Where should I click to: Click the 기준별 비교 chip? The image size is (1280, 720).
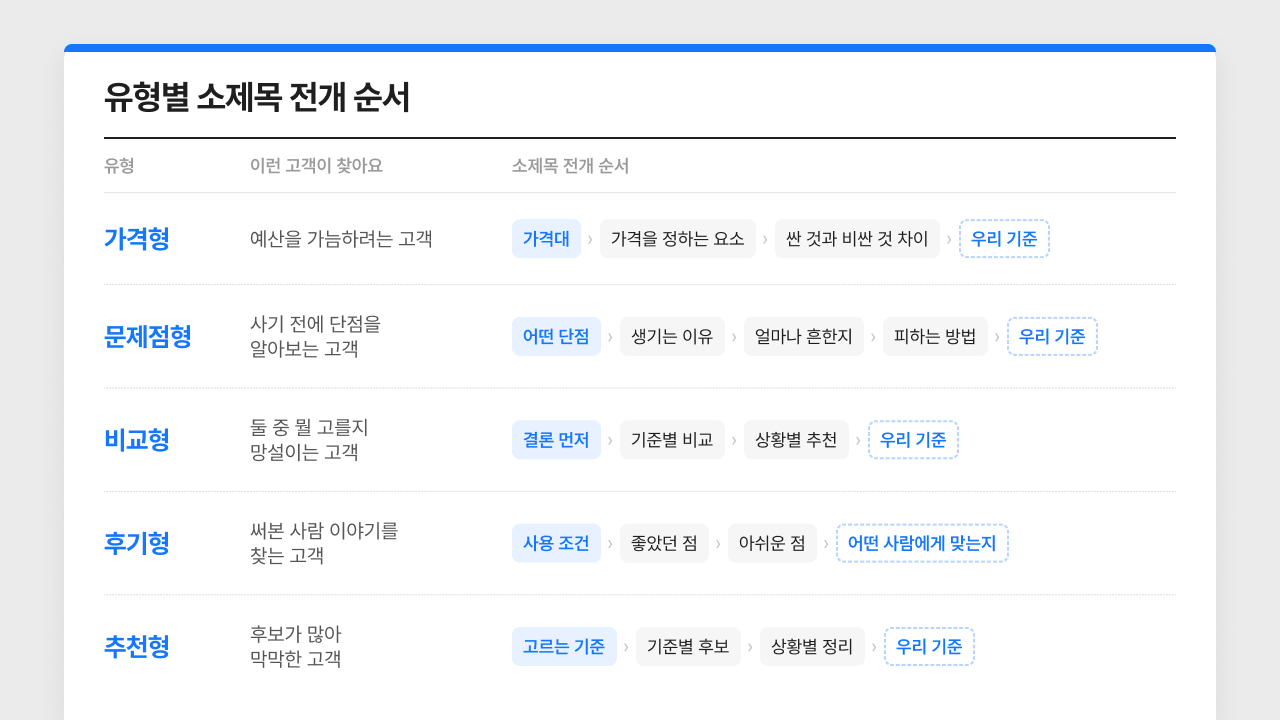point(672,440)
